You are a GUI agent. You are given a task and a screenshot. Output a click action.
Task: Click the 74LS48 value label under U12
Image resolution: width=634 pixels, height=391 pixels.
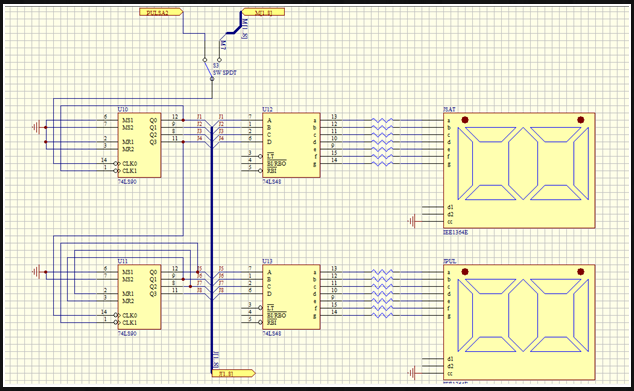point(272,182)
